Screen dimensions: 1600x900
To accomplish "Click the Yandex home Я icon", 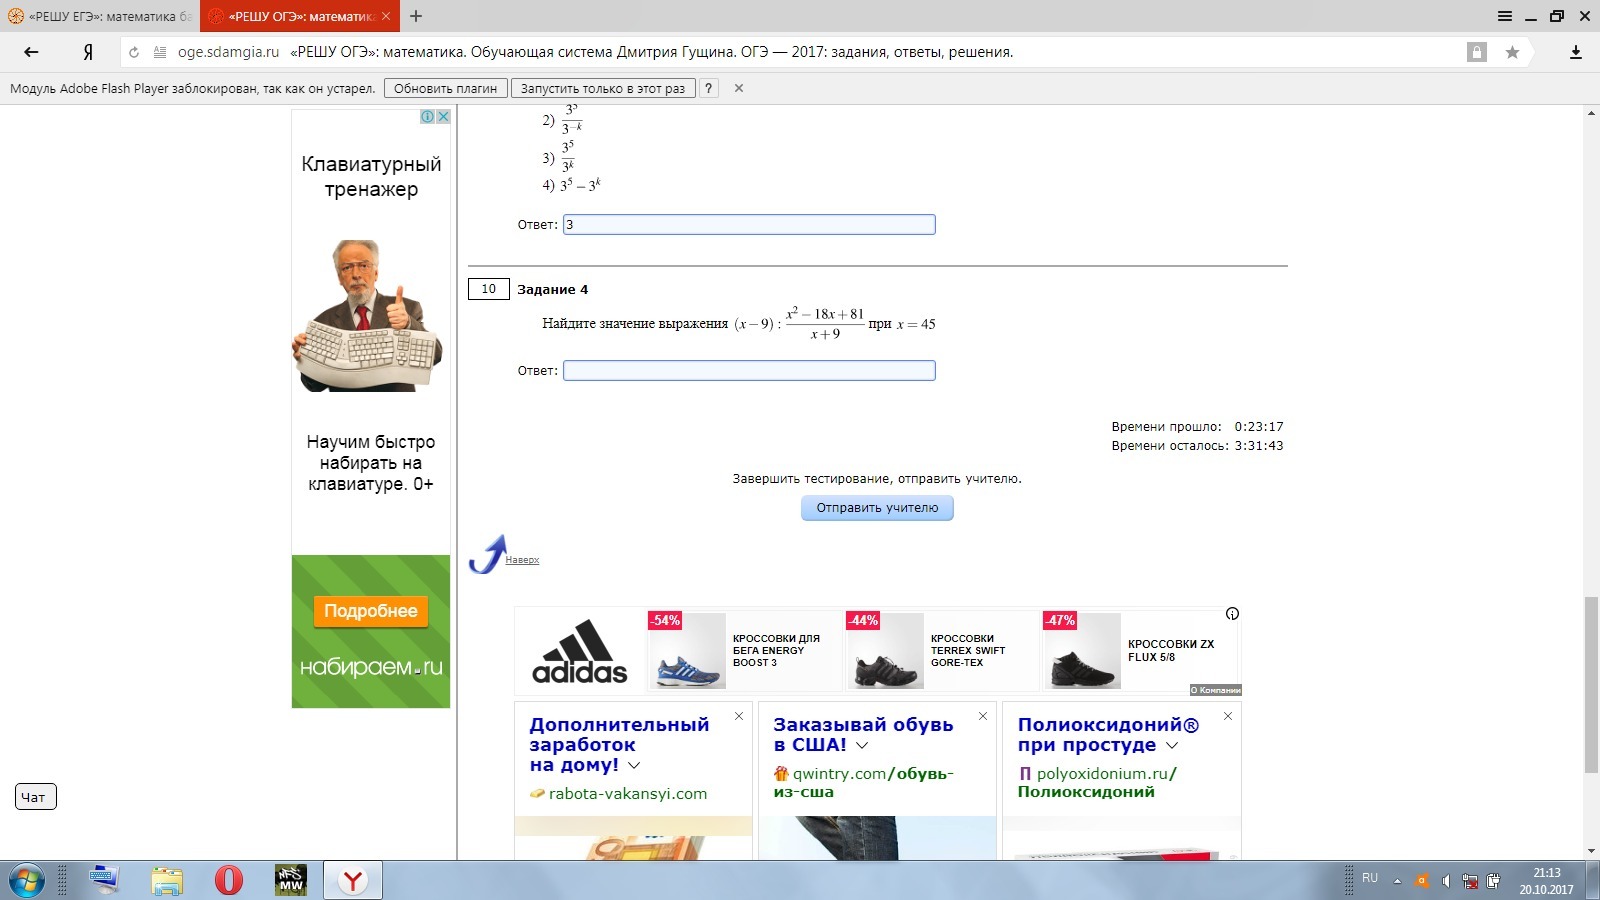I will click(x=88, y=52).
